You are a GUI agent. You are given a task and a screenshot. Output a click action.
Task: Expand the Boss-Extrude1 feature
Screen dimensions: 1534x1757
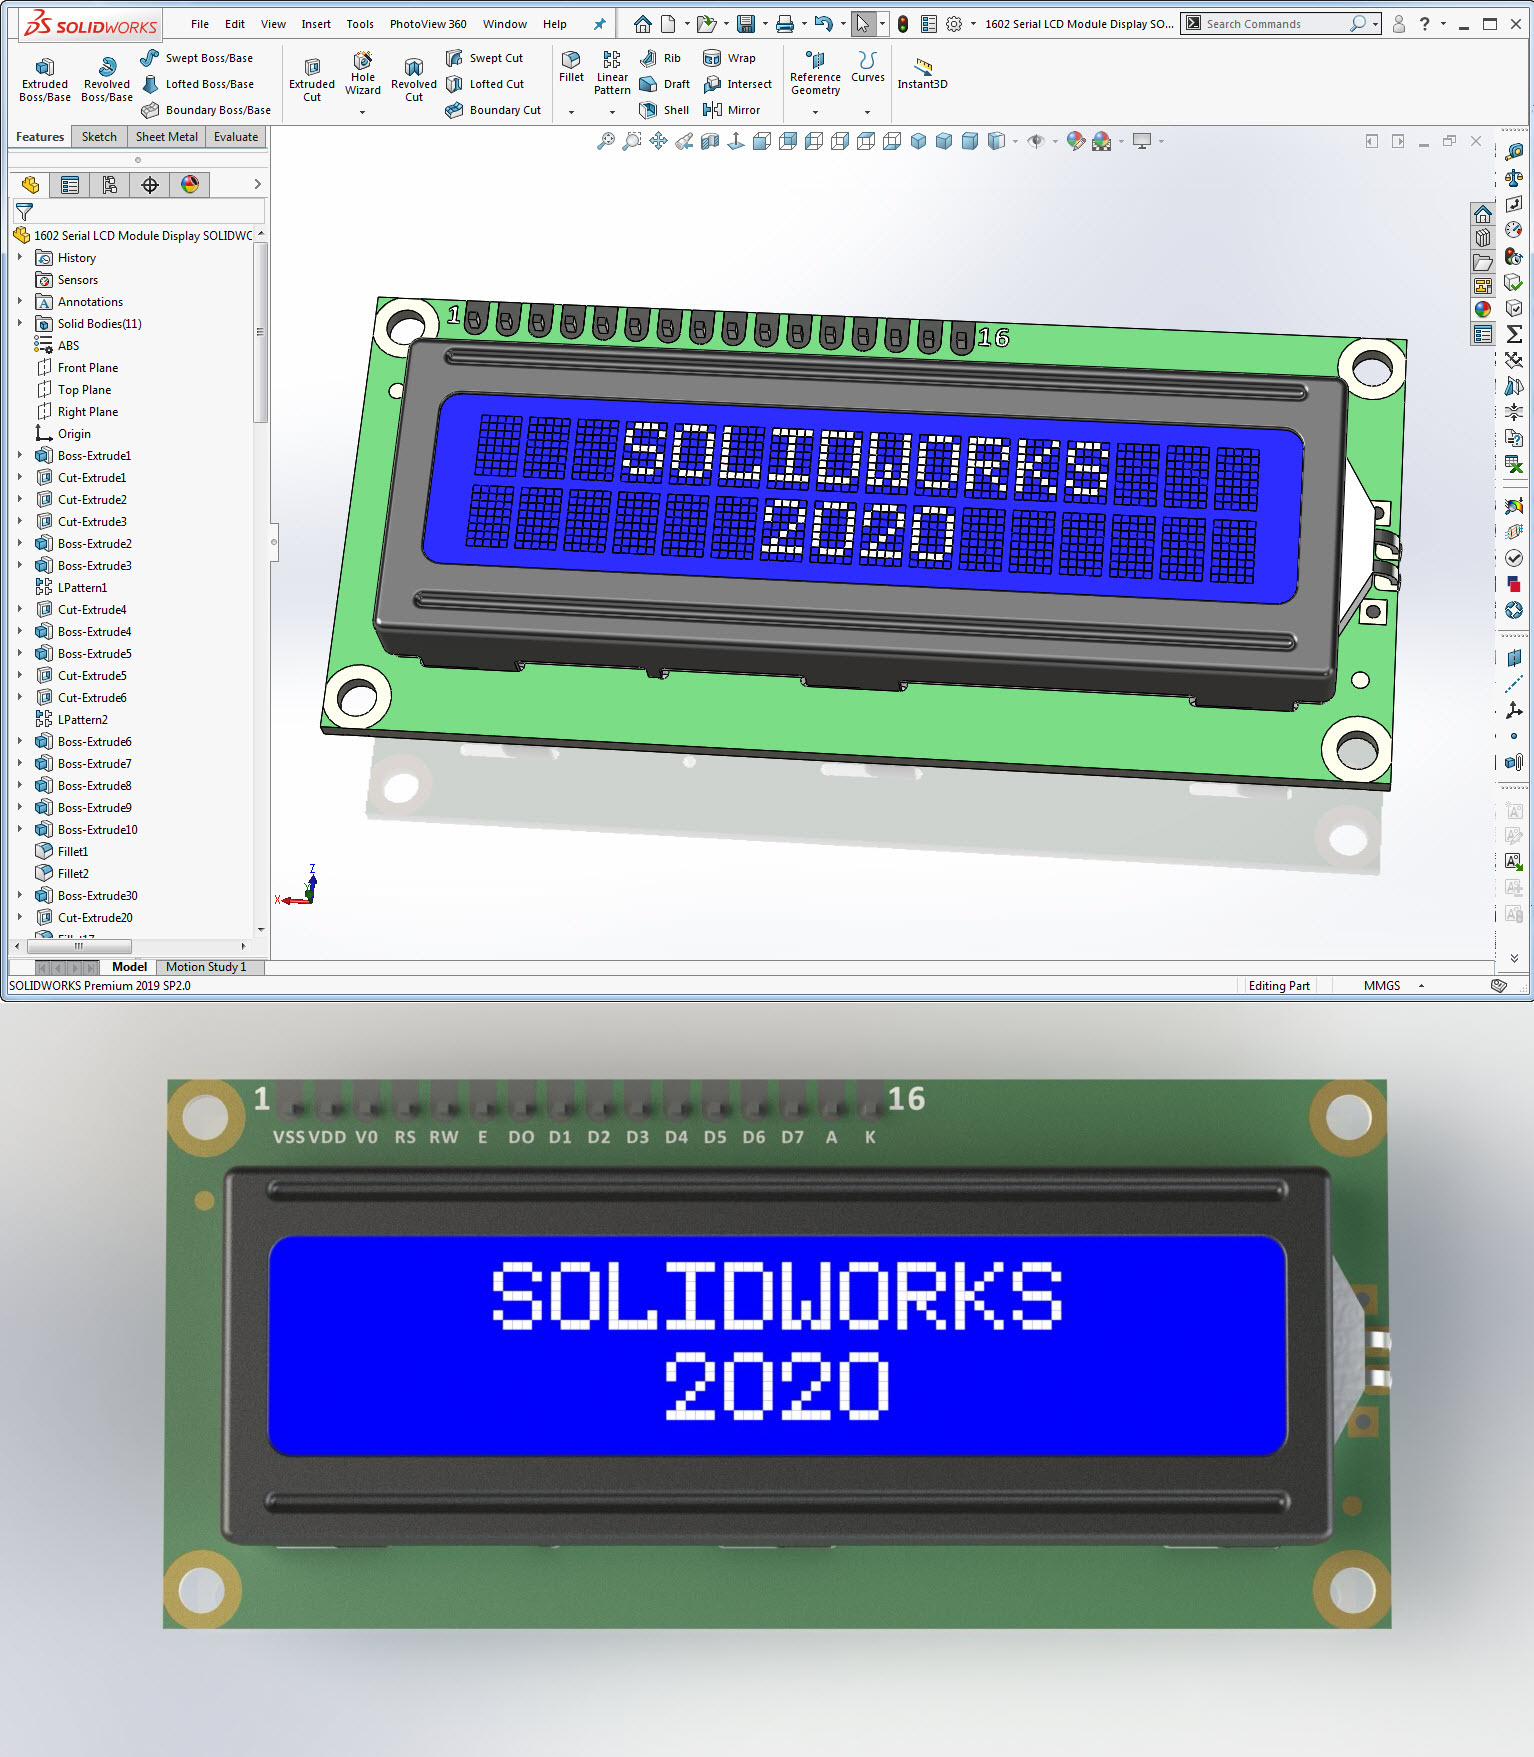point(19,456)
